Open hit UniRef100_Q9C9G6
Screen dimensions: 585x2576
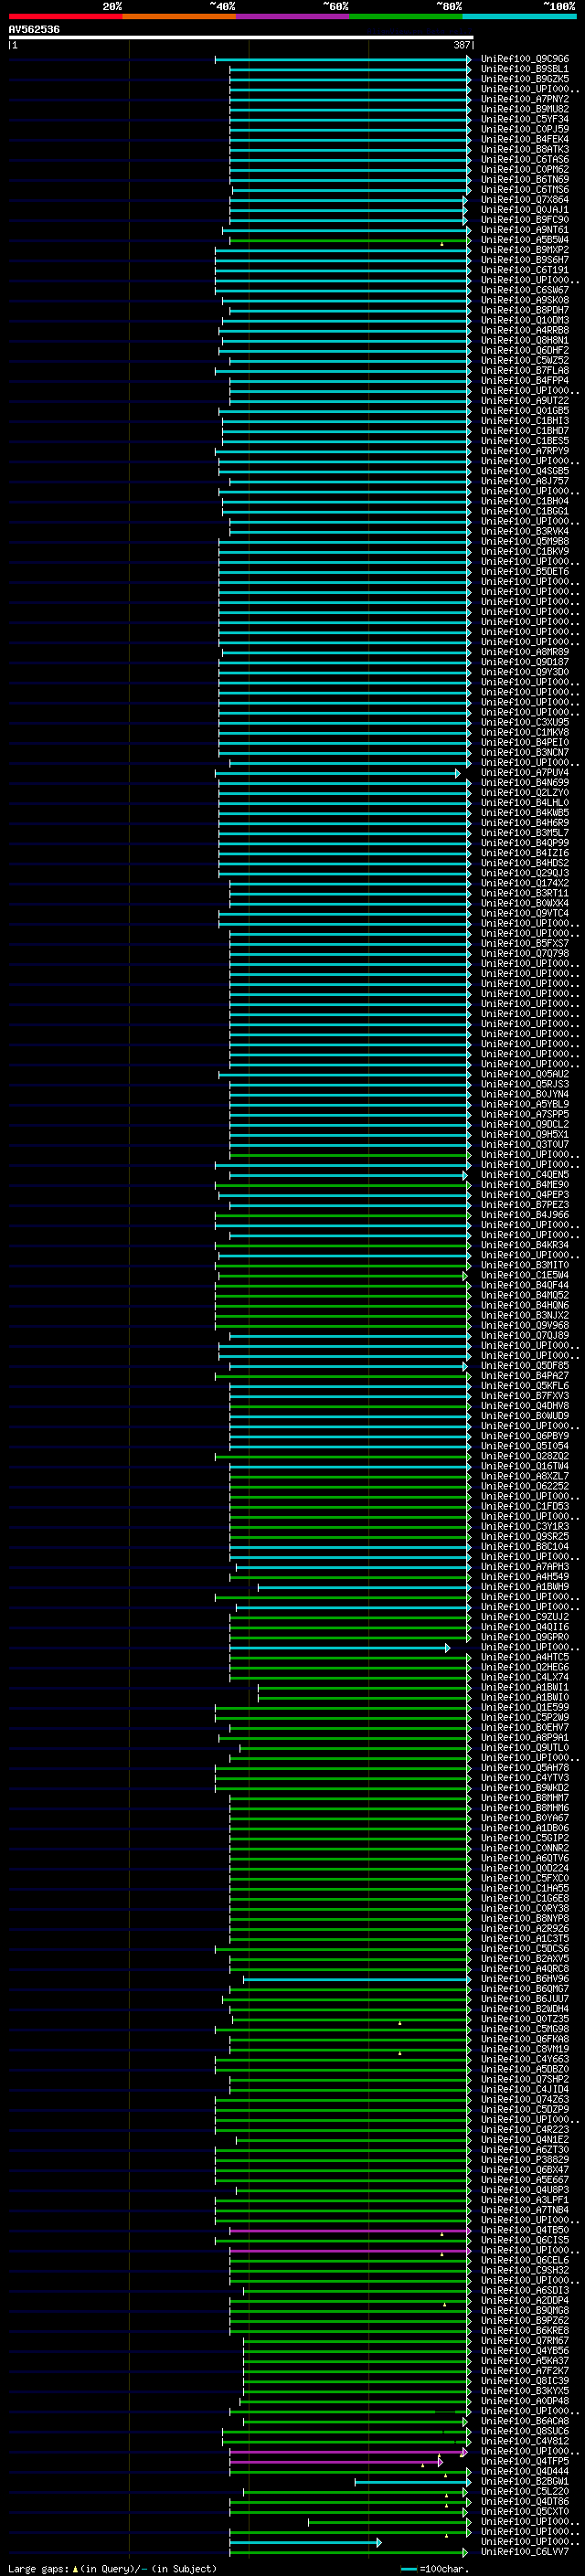tap(525, 59)
